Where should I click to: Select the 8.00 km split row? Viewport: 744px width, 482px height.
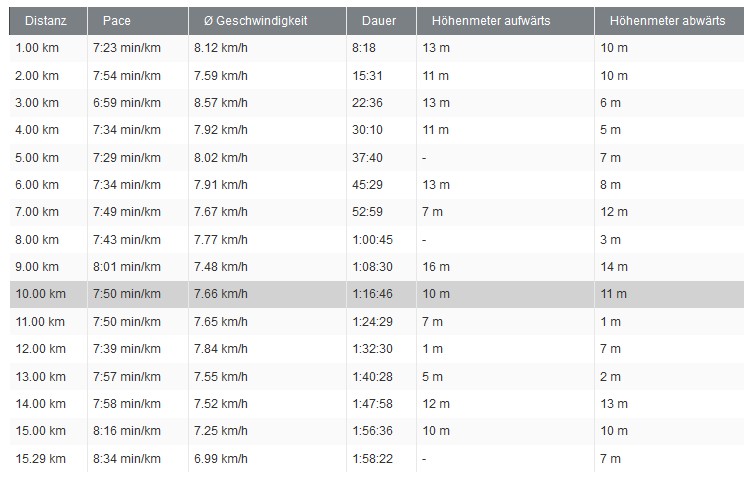tap(372, 240)
